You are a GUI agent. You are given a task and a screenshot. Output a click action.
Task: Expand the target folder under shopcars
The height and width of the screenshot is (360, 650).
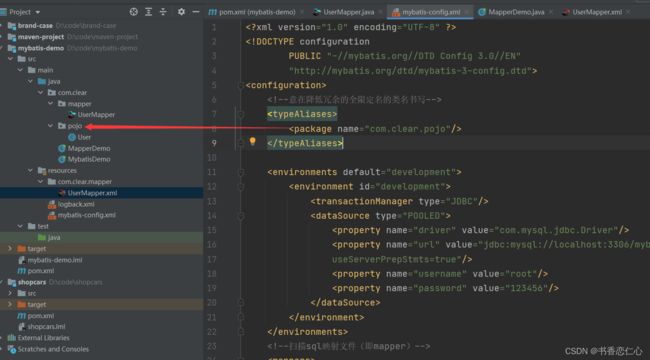click(x=10, y=304)
